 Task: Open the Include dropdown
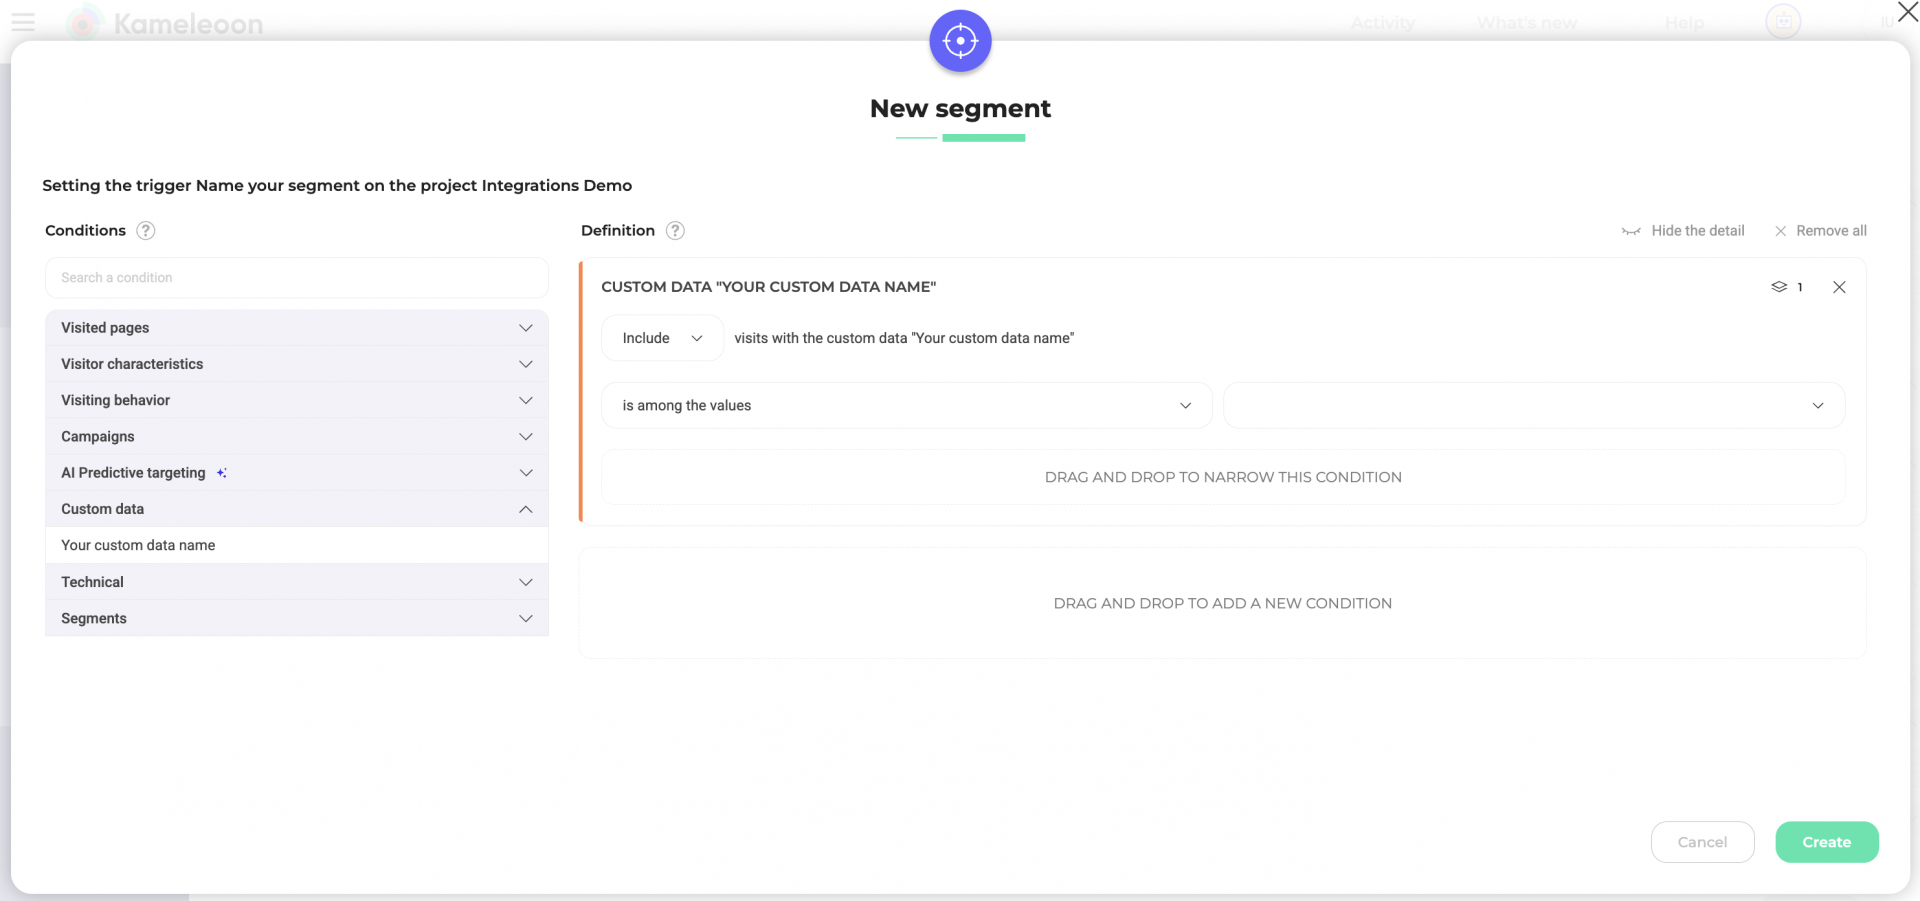click(662, 338)
